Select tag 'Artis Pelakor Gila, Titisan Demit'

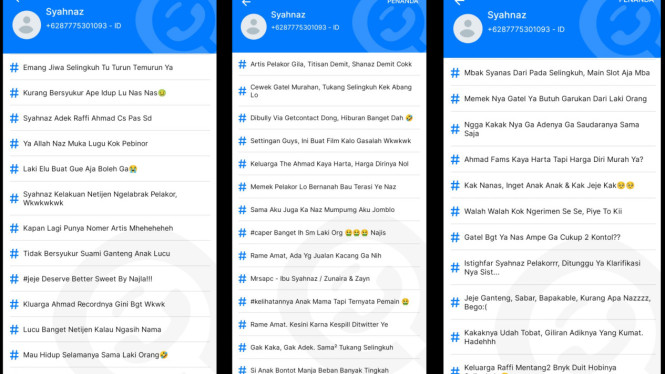pyautogui.click(x=331, y=64)
